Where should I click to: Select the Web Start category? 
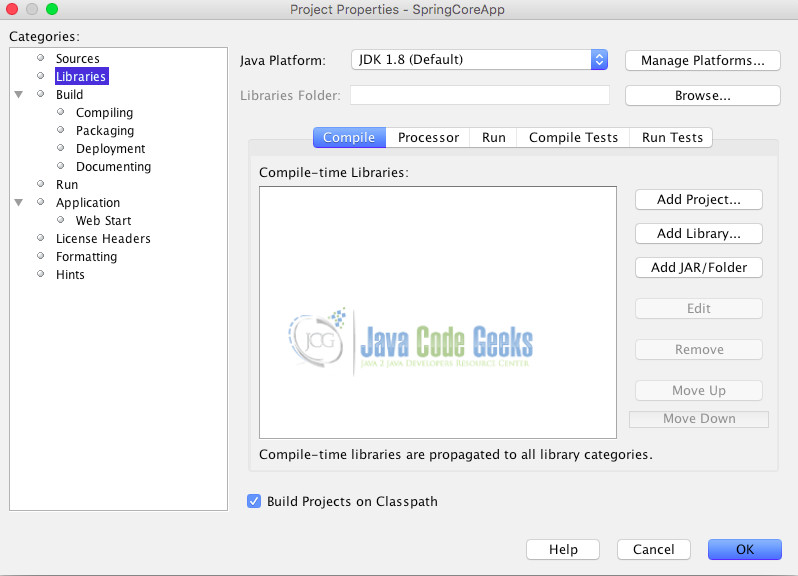[103, 220]
